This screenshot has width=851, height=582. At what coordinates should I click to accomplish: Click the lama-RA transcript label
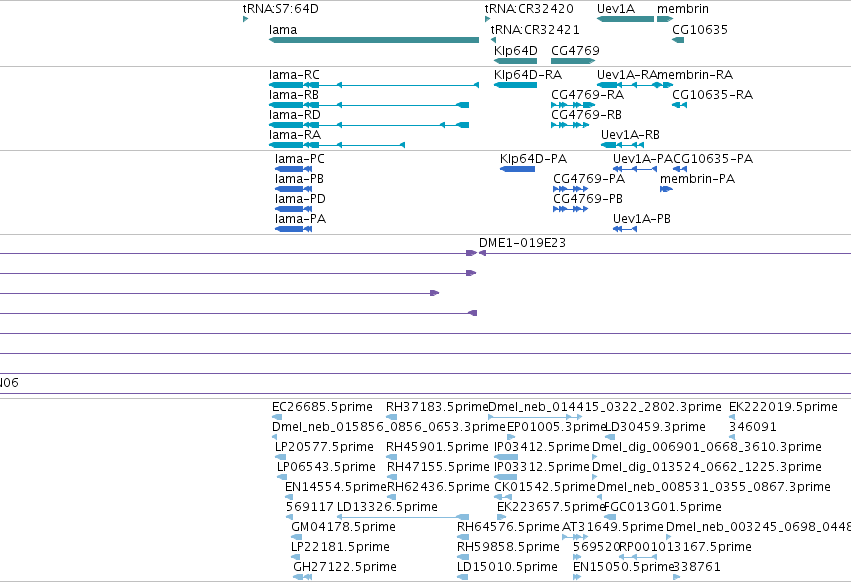pos(295,135)
